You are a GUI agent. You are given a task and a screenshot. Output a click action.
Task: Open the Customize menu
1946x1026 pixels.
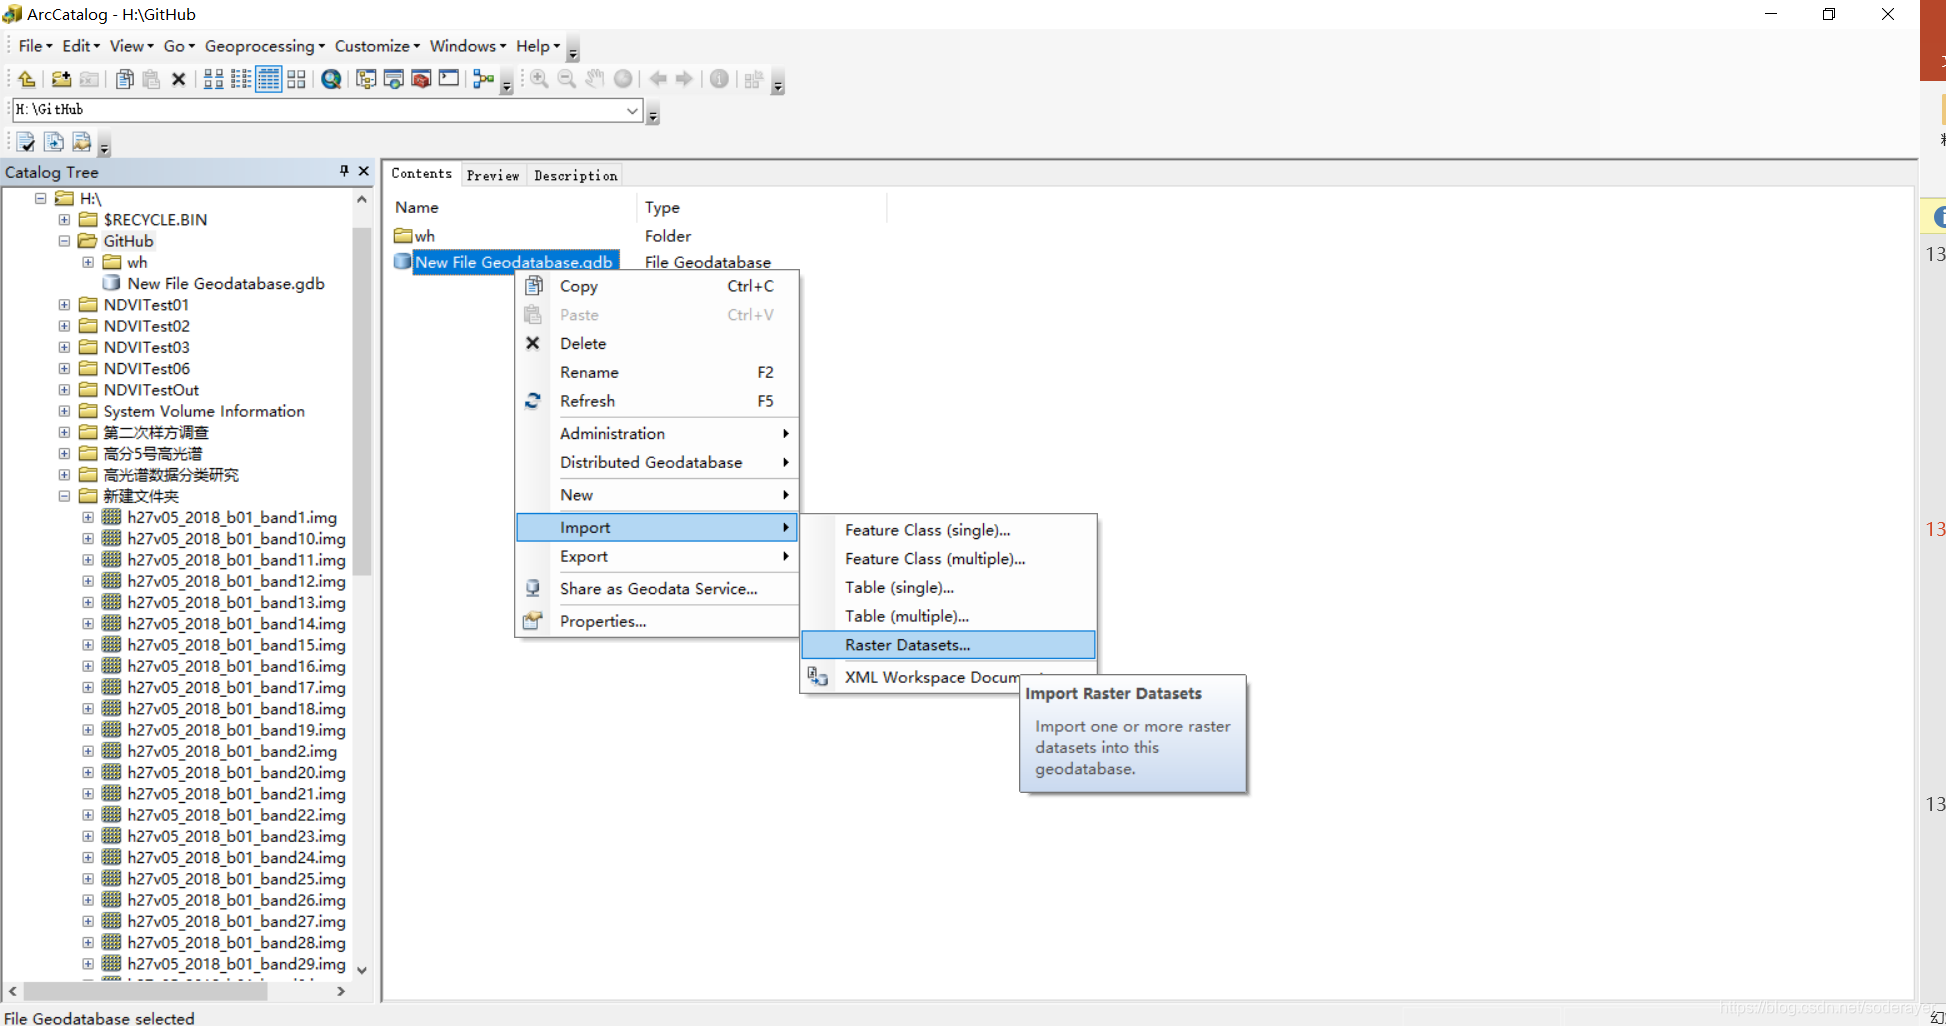pos(377,46)
